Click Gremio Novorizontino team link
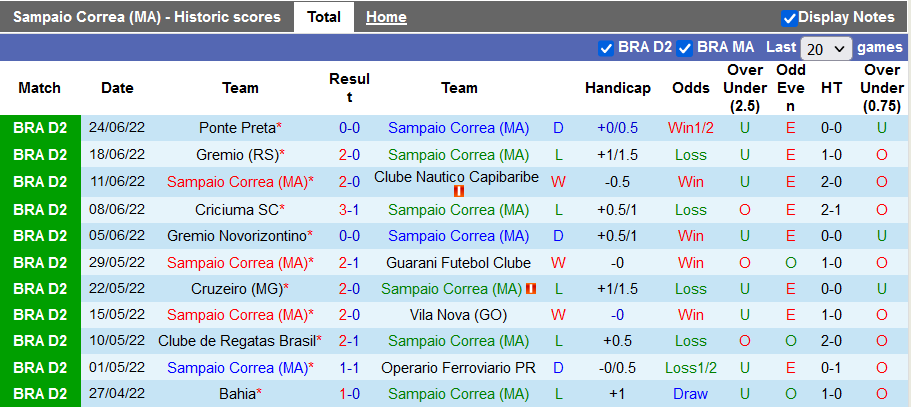 236,236
